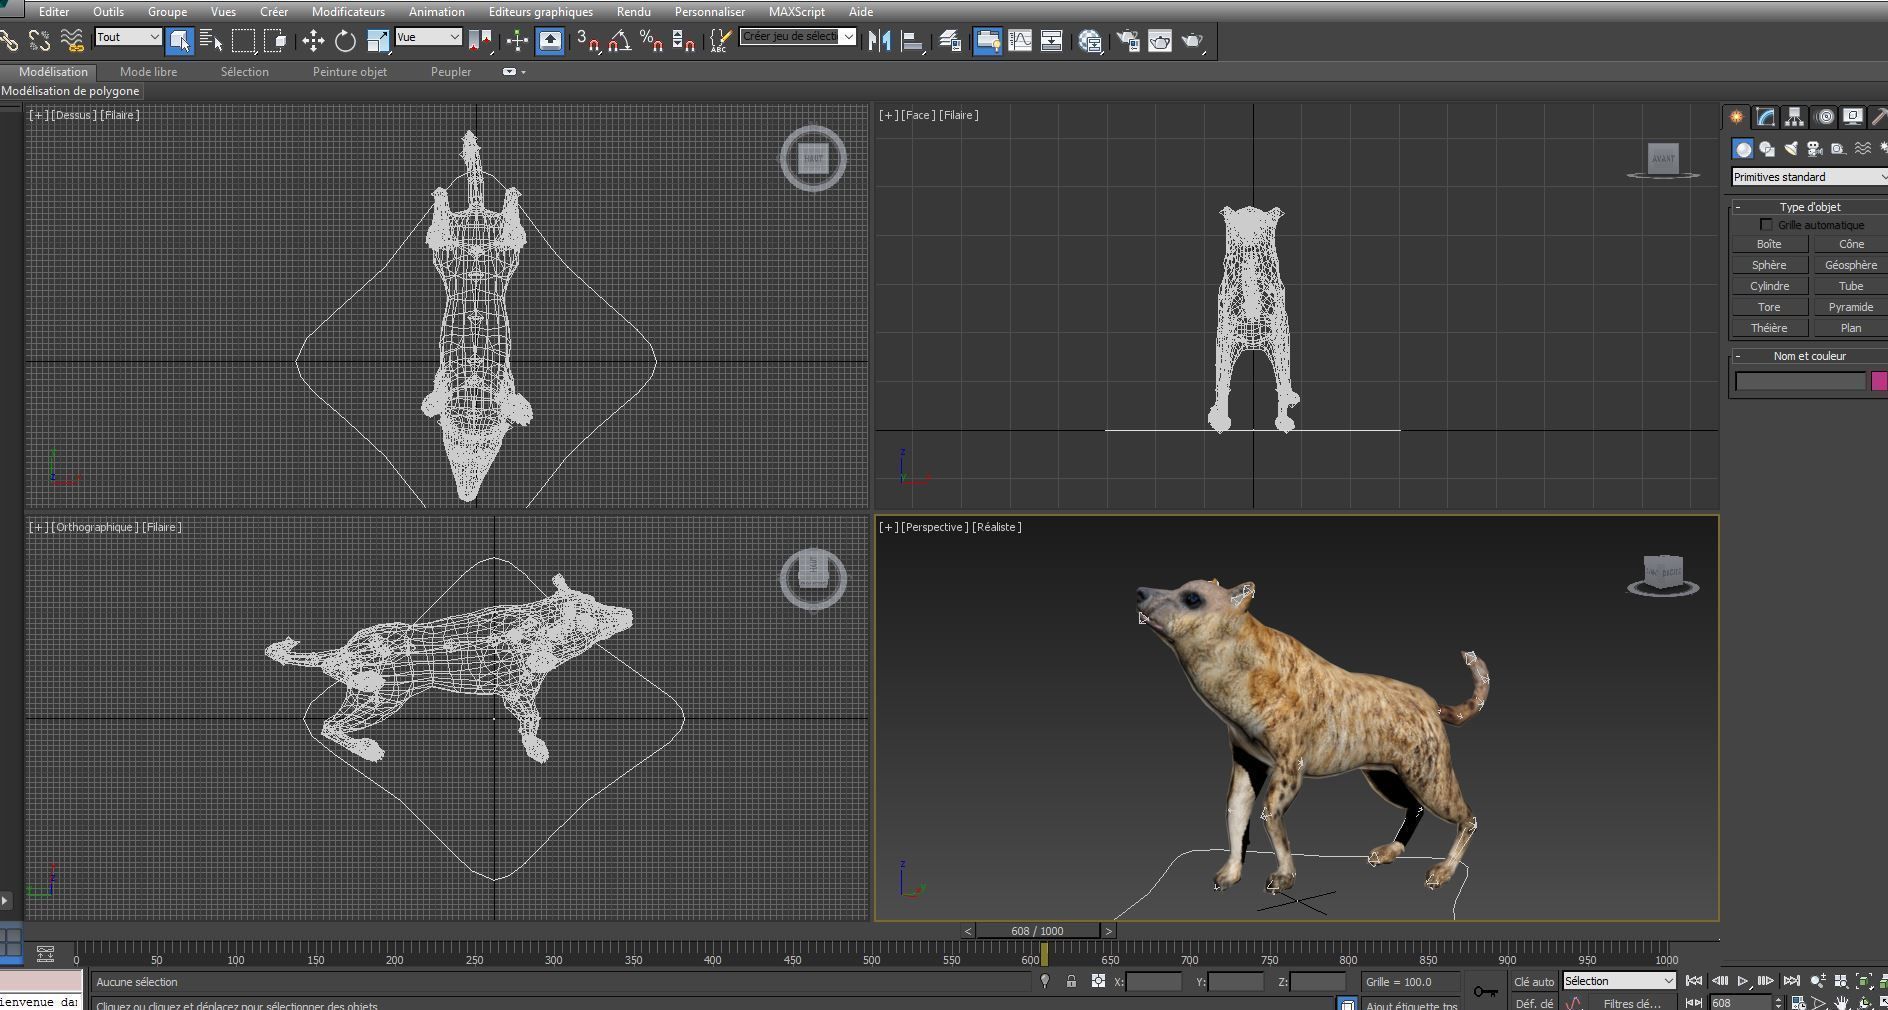Image resolution: width=1888 pixels, height=1010 pixels.
Task: Open the Animation menu
Action: [437, 12]
